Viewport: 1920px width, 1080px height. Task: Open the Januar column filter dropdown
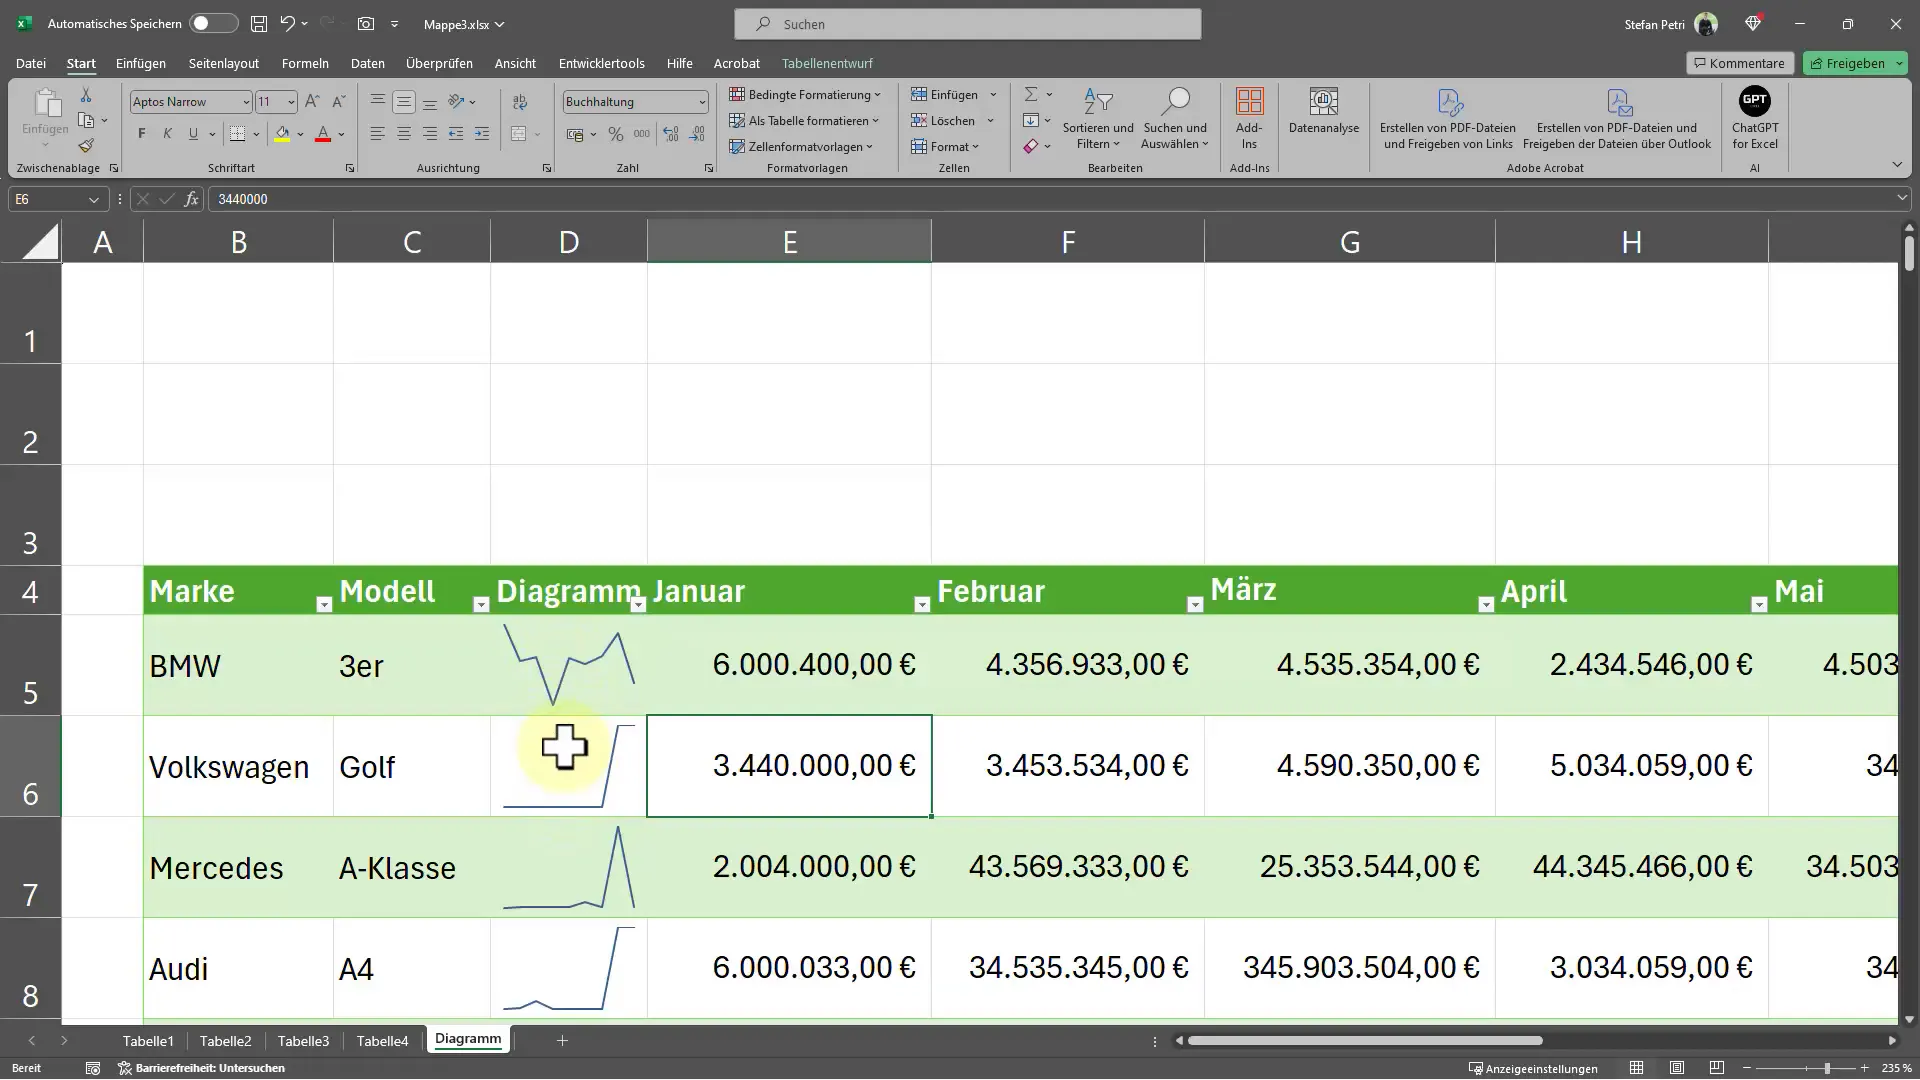tap(922, 604)
